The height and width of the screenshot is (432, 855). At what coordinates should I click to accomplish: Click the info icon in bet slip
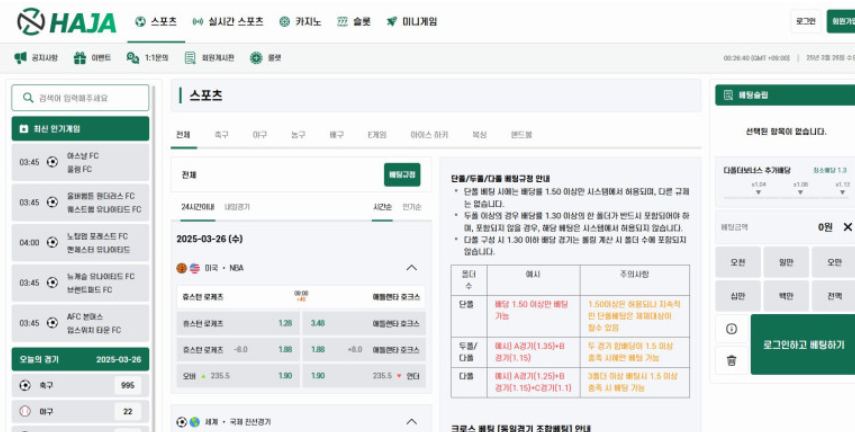731,329
